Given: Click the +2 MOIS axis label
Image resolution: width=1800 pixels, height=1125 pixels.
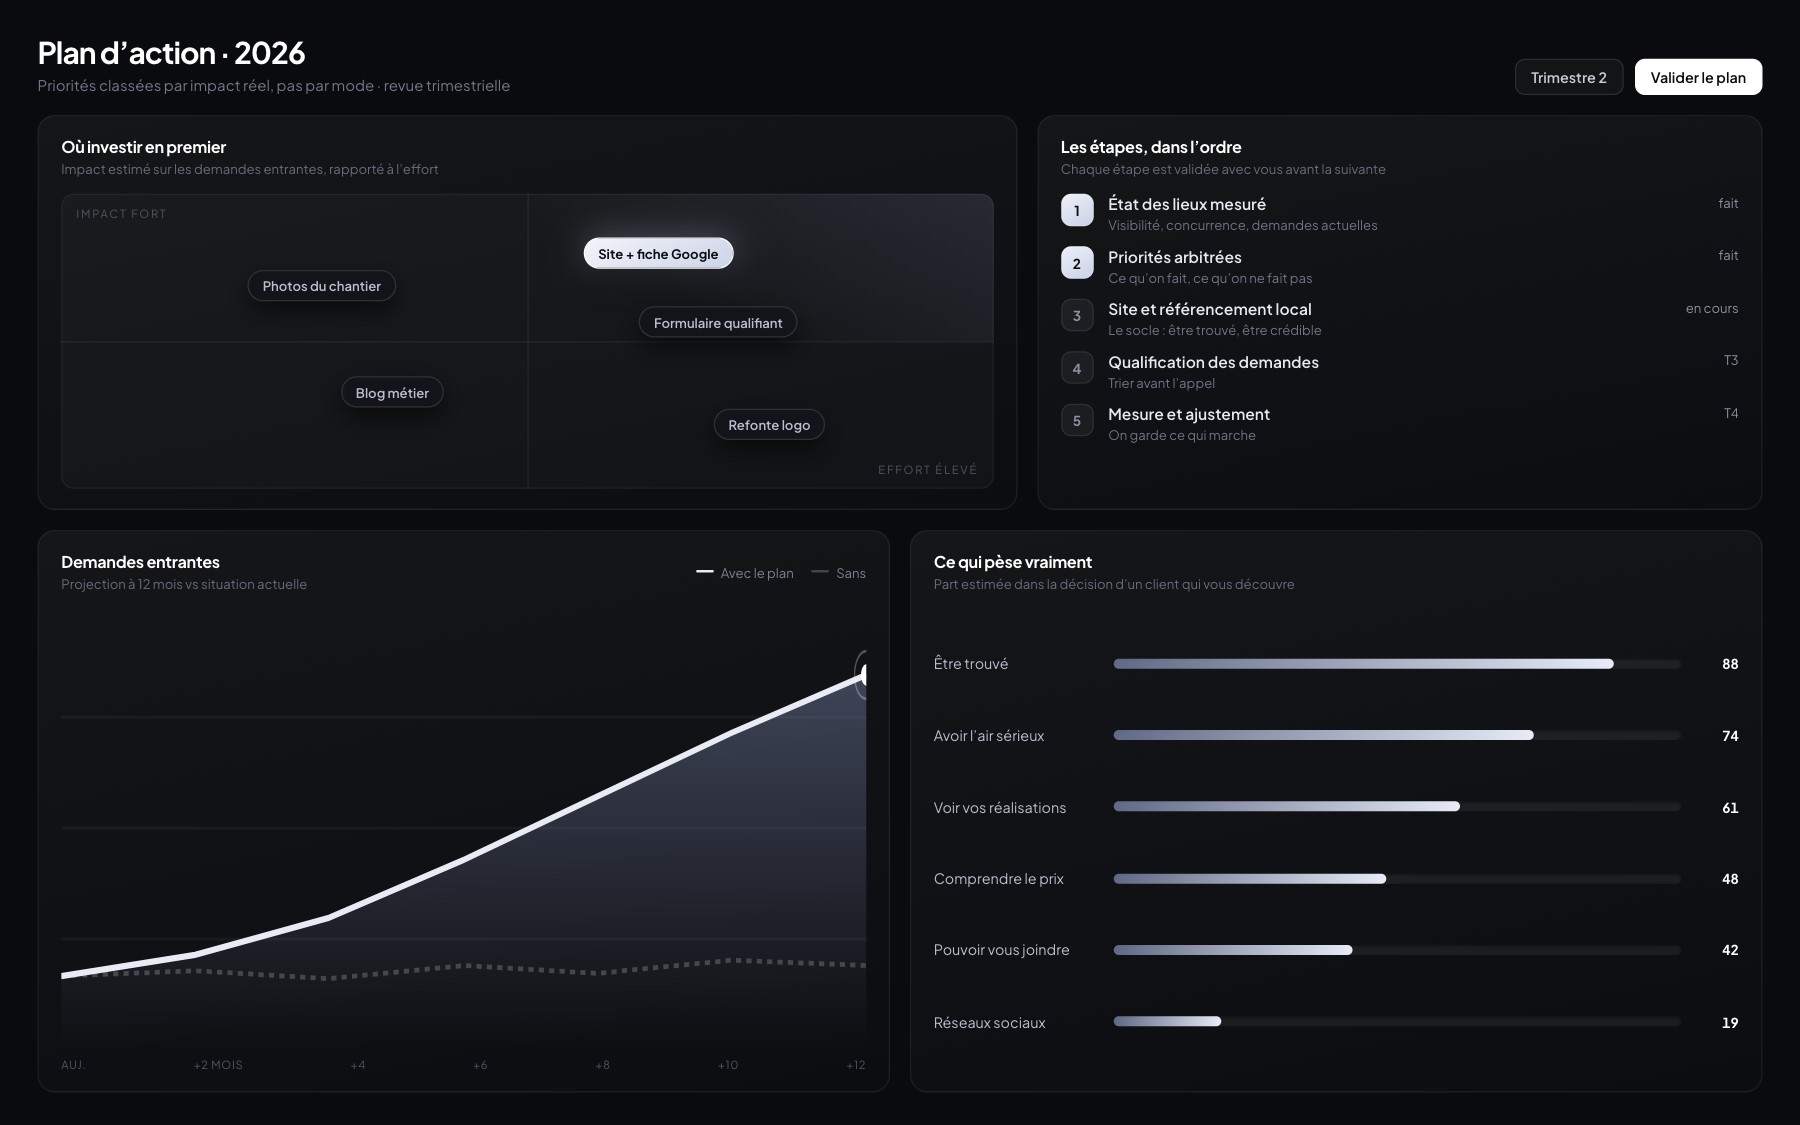Looking at the screenshot, I should pyautogui.click(x=218, y=1065).
